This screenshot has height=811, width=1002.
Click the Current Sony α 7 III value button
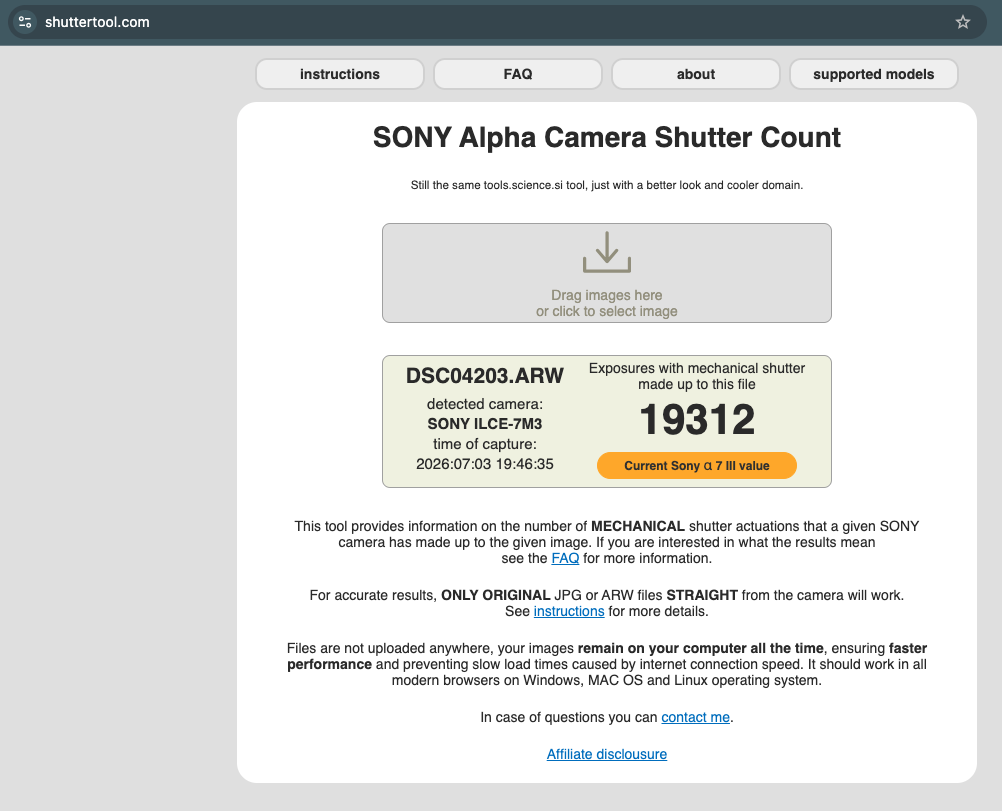(697, 465)
